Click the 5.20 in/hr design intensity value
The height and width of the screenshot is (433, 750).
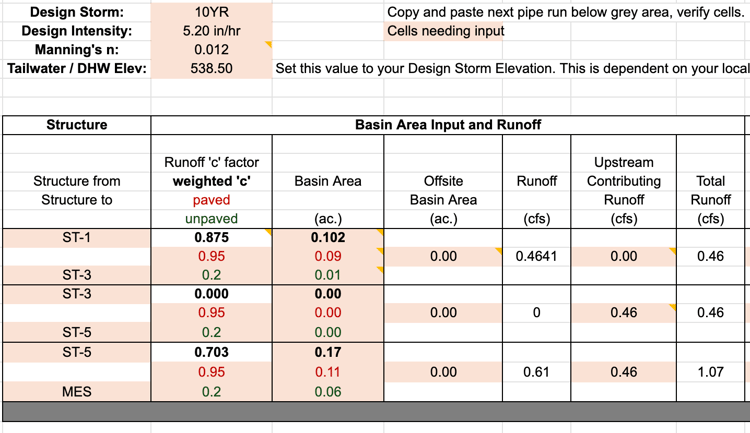[x=211, y=31]
